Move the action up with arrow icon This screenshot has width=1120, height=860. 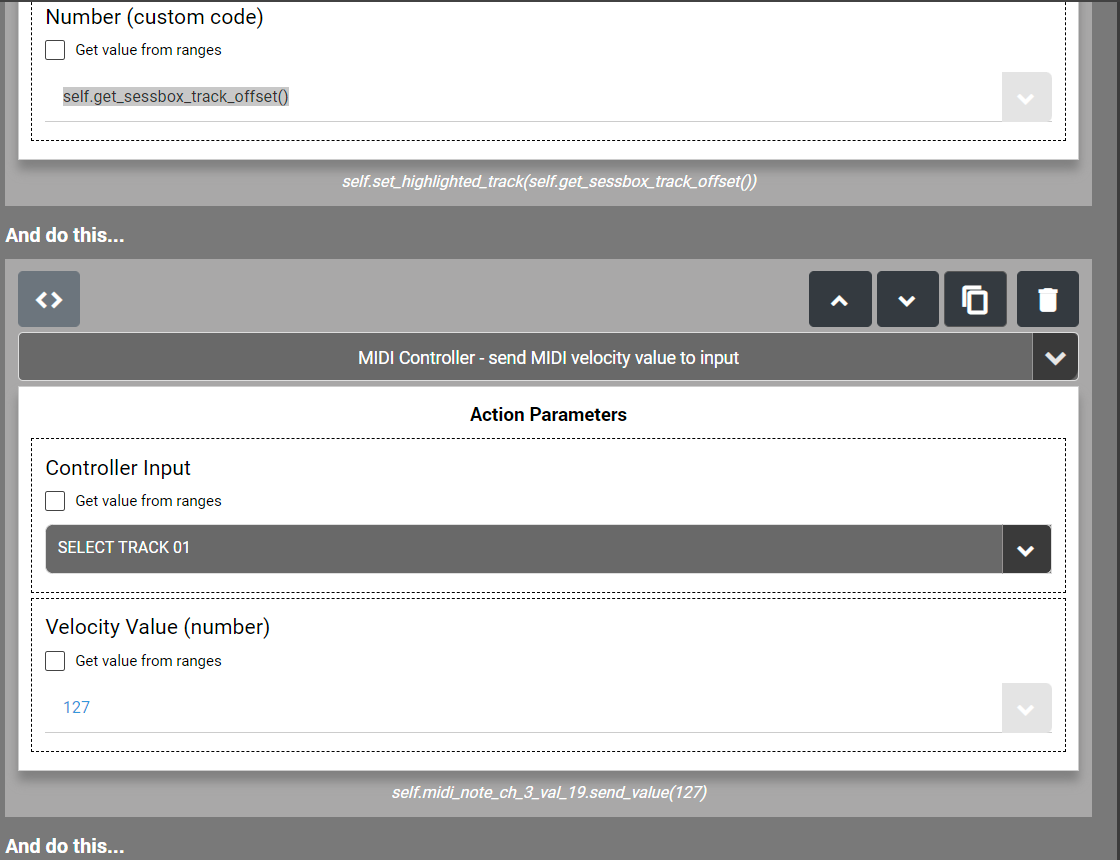[x=840, y=299]
